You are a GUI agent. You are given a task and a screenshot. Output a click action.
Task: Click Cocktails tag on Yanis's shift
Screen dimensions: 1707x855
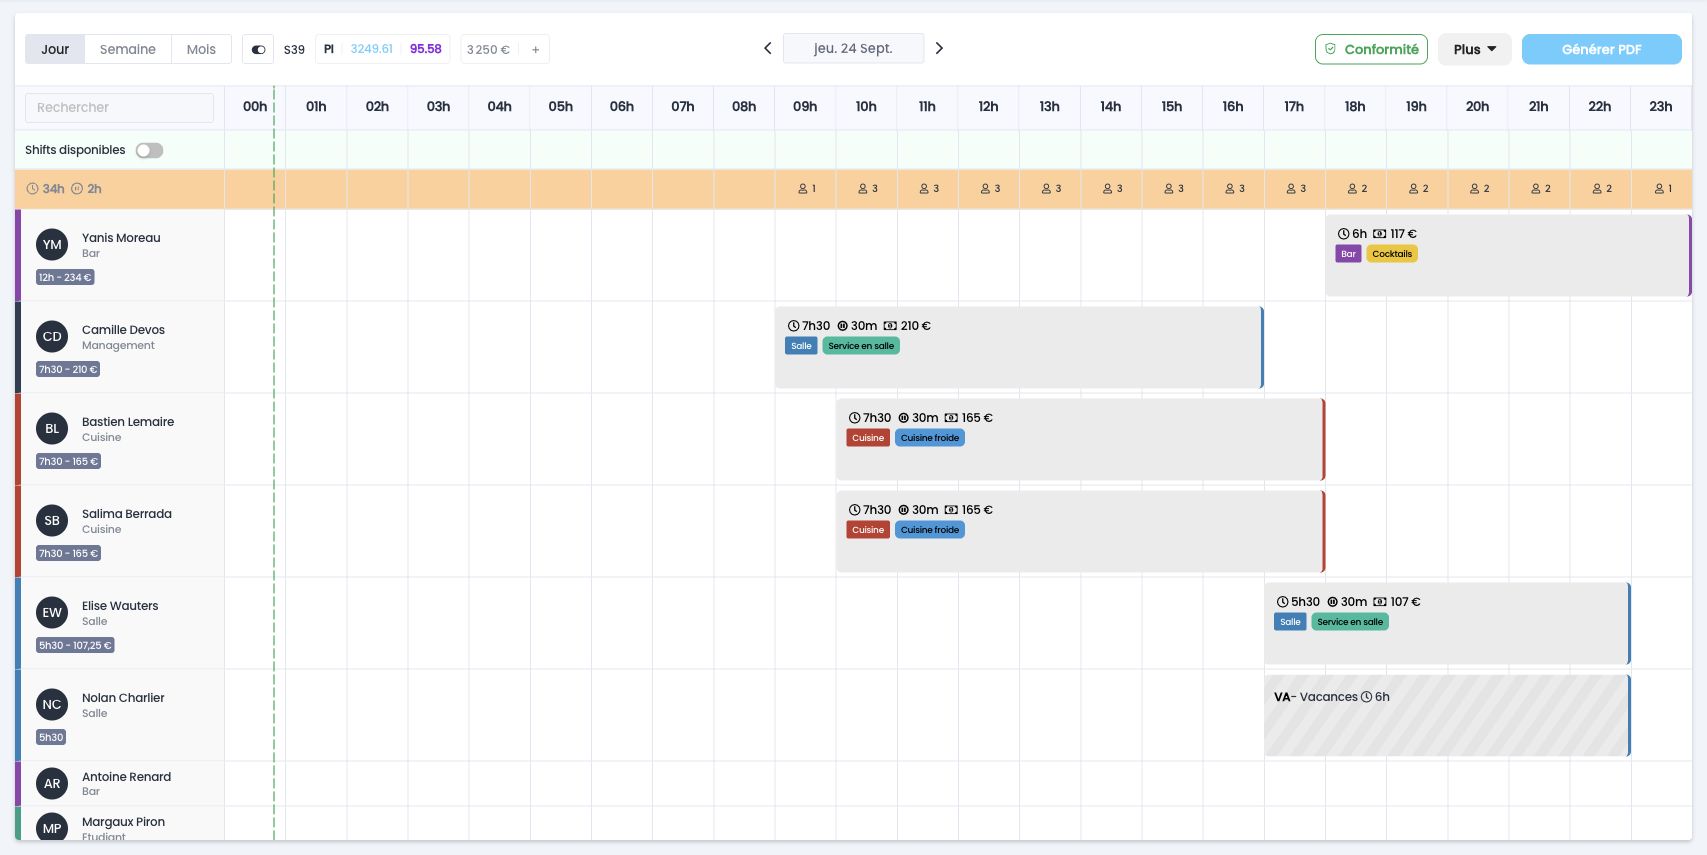click(1392, 254)
